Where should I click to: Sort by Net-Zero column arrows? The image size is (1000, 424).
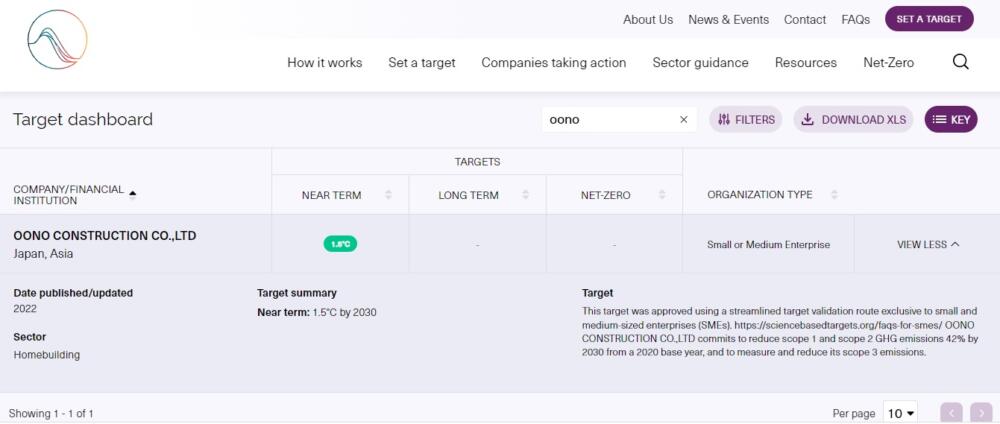[x=663, y=195]
